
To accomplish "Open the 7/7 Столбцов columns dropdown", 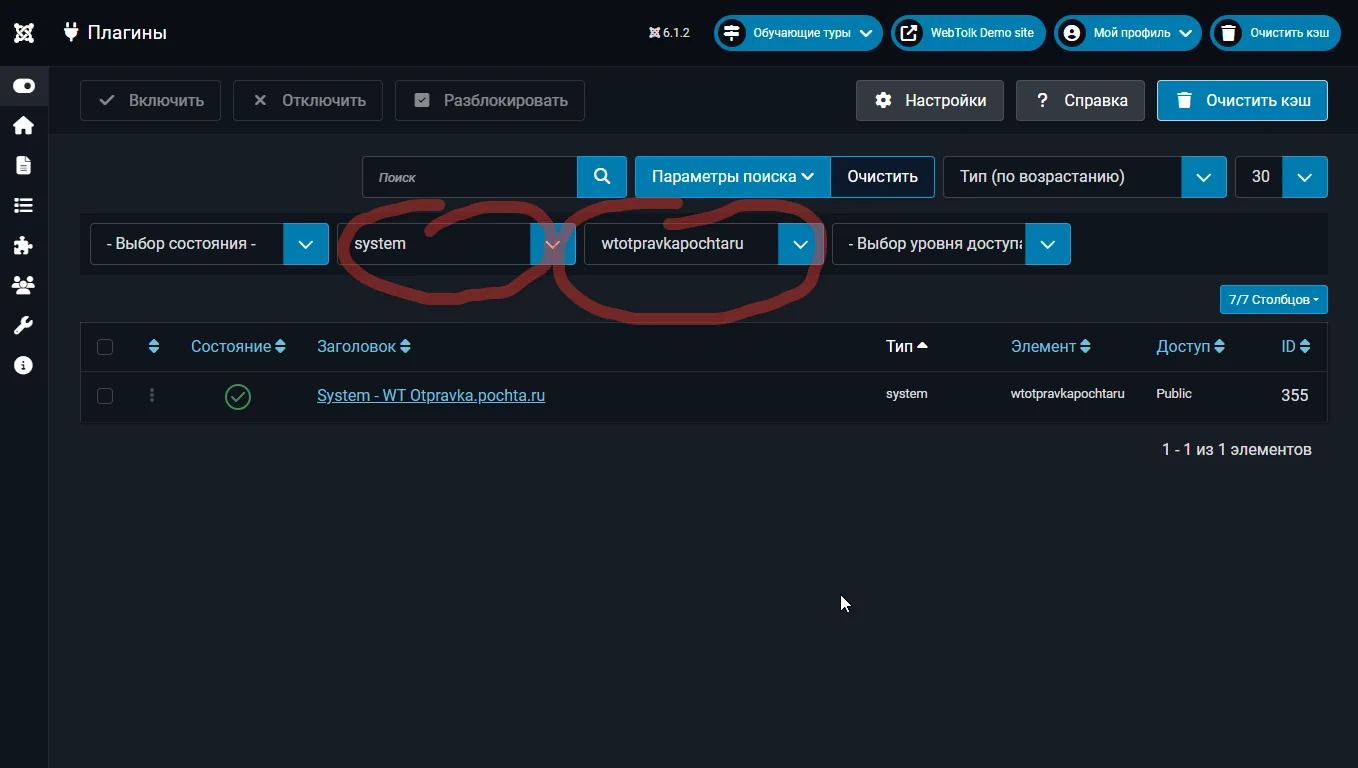I will [x=1273, y=299].
